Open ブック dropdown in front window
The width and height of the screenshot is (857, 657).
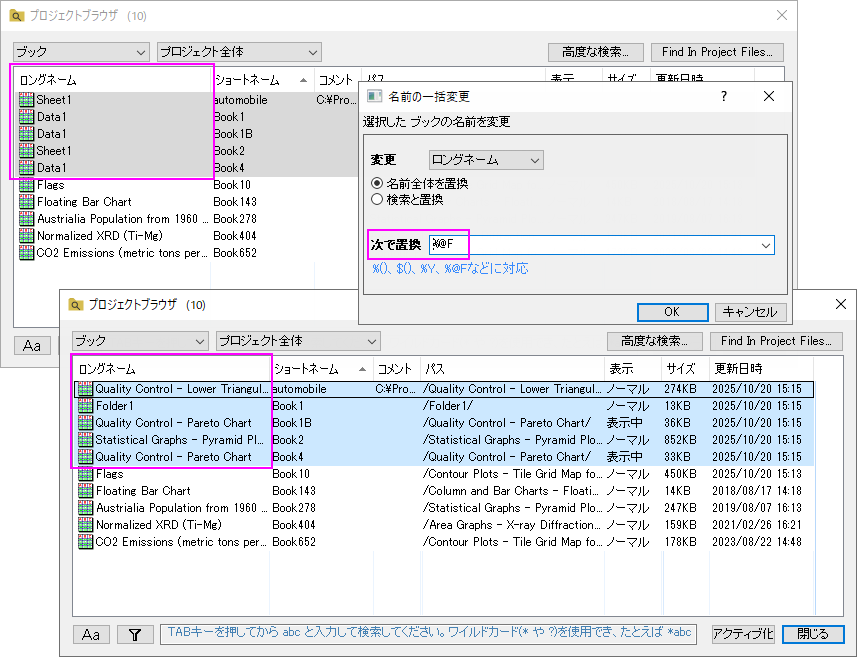coord(140,341)
